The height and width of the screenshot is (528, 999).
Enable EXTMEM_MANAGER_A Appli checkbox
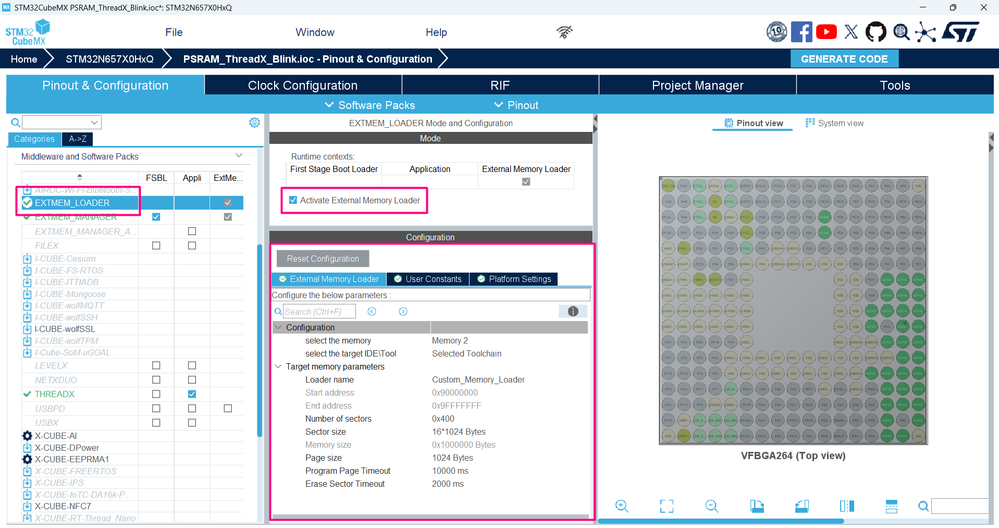click(x=192, y=231)
